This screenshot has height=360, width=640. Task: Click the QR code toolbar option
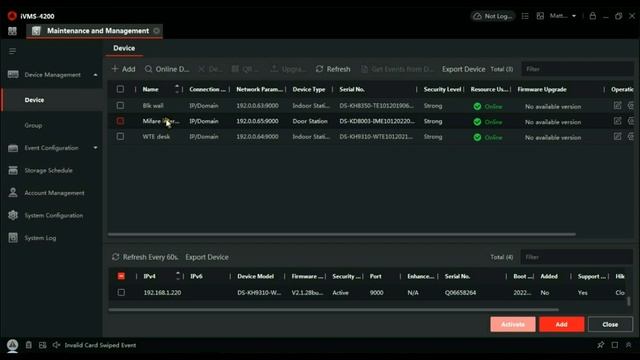click(x=245, y=69)
